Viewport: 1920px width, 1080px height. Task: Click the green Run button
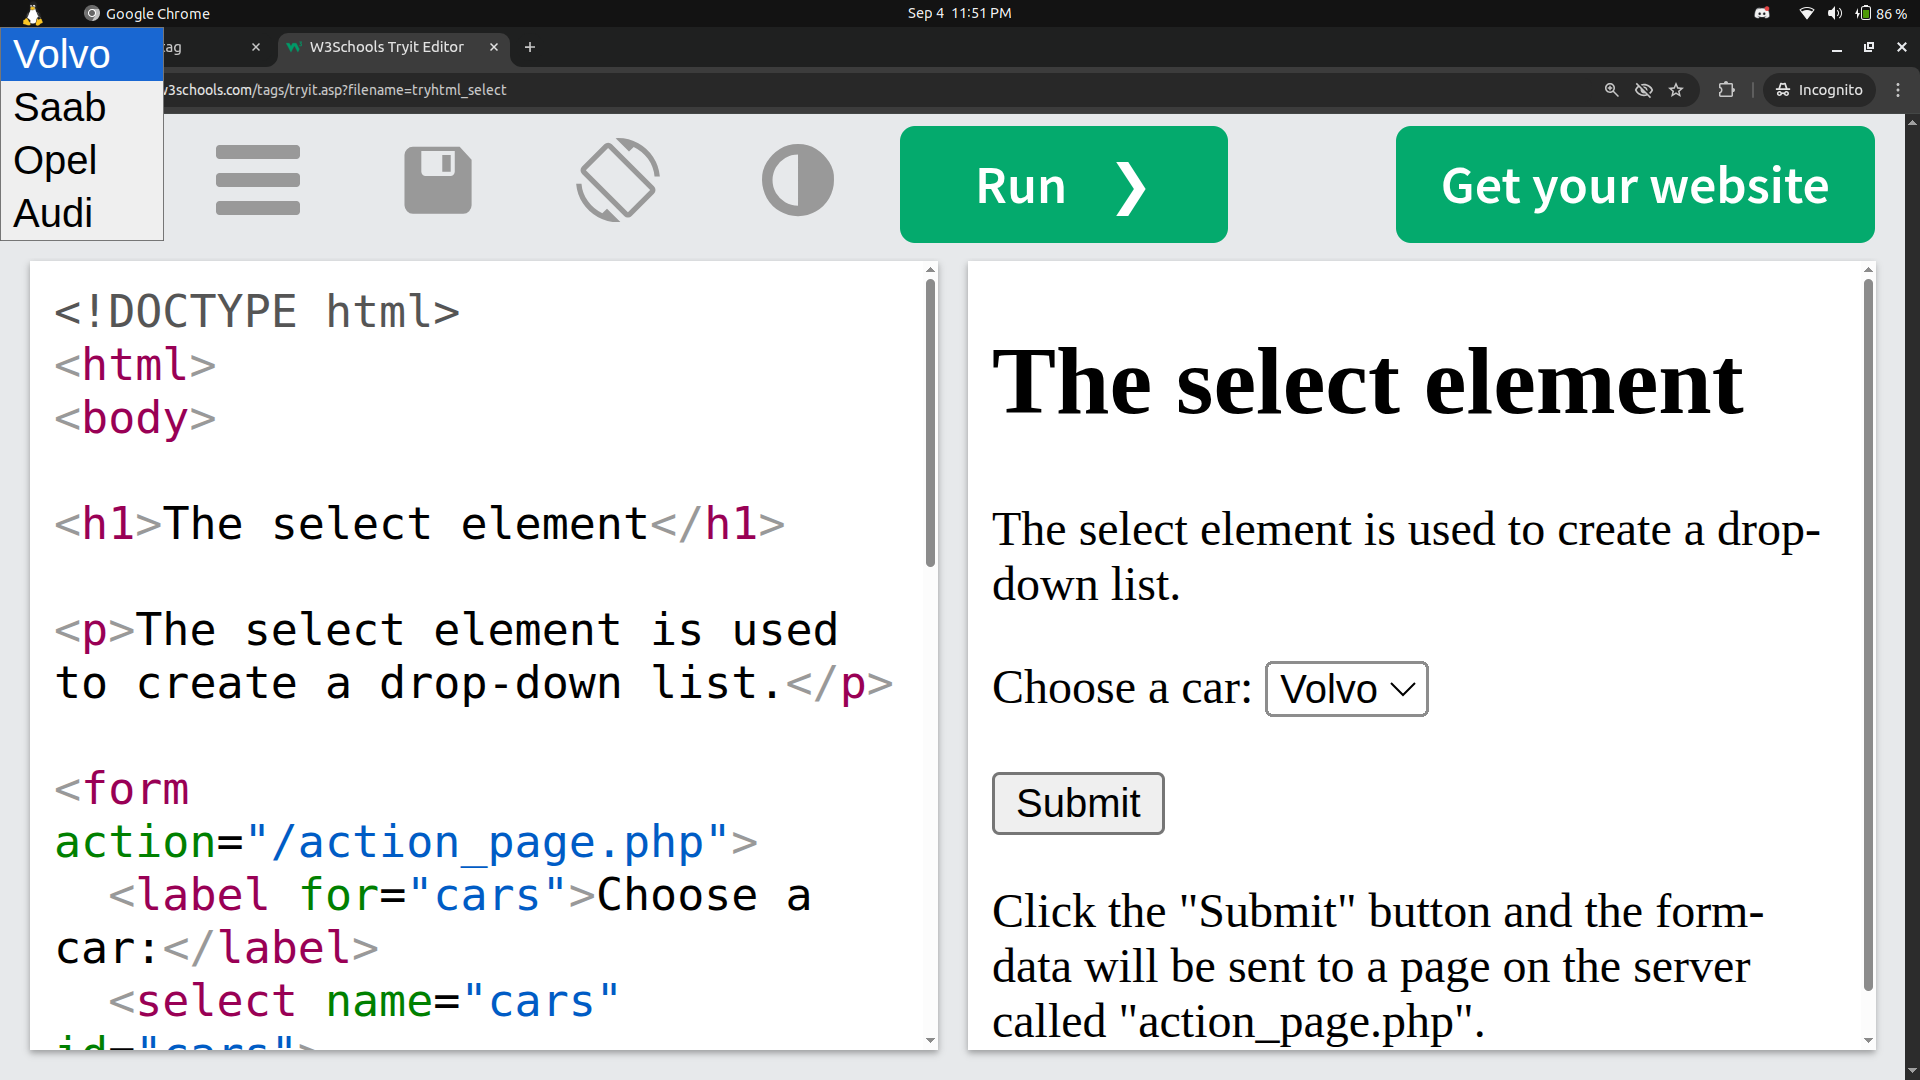[x=1064, y=185]
